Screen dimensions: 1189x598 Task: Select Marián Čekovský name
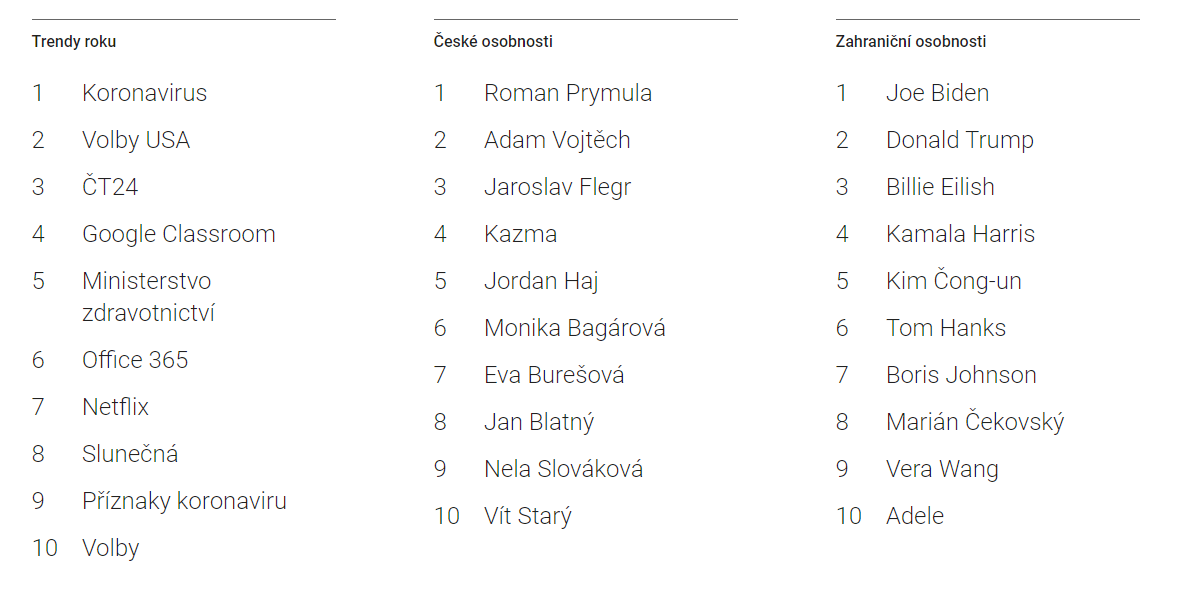(975, 421)
